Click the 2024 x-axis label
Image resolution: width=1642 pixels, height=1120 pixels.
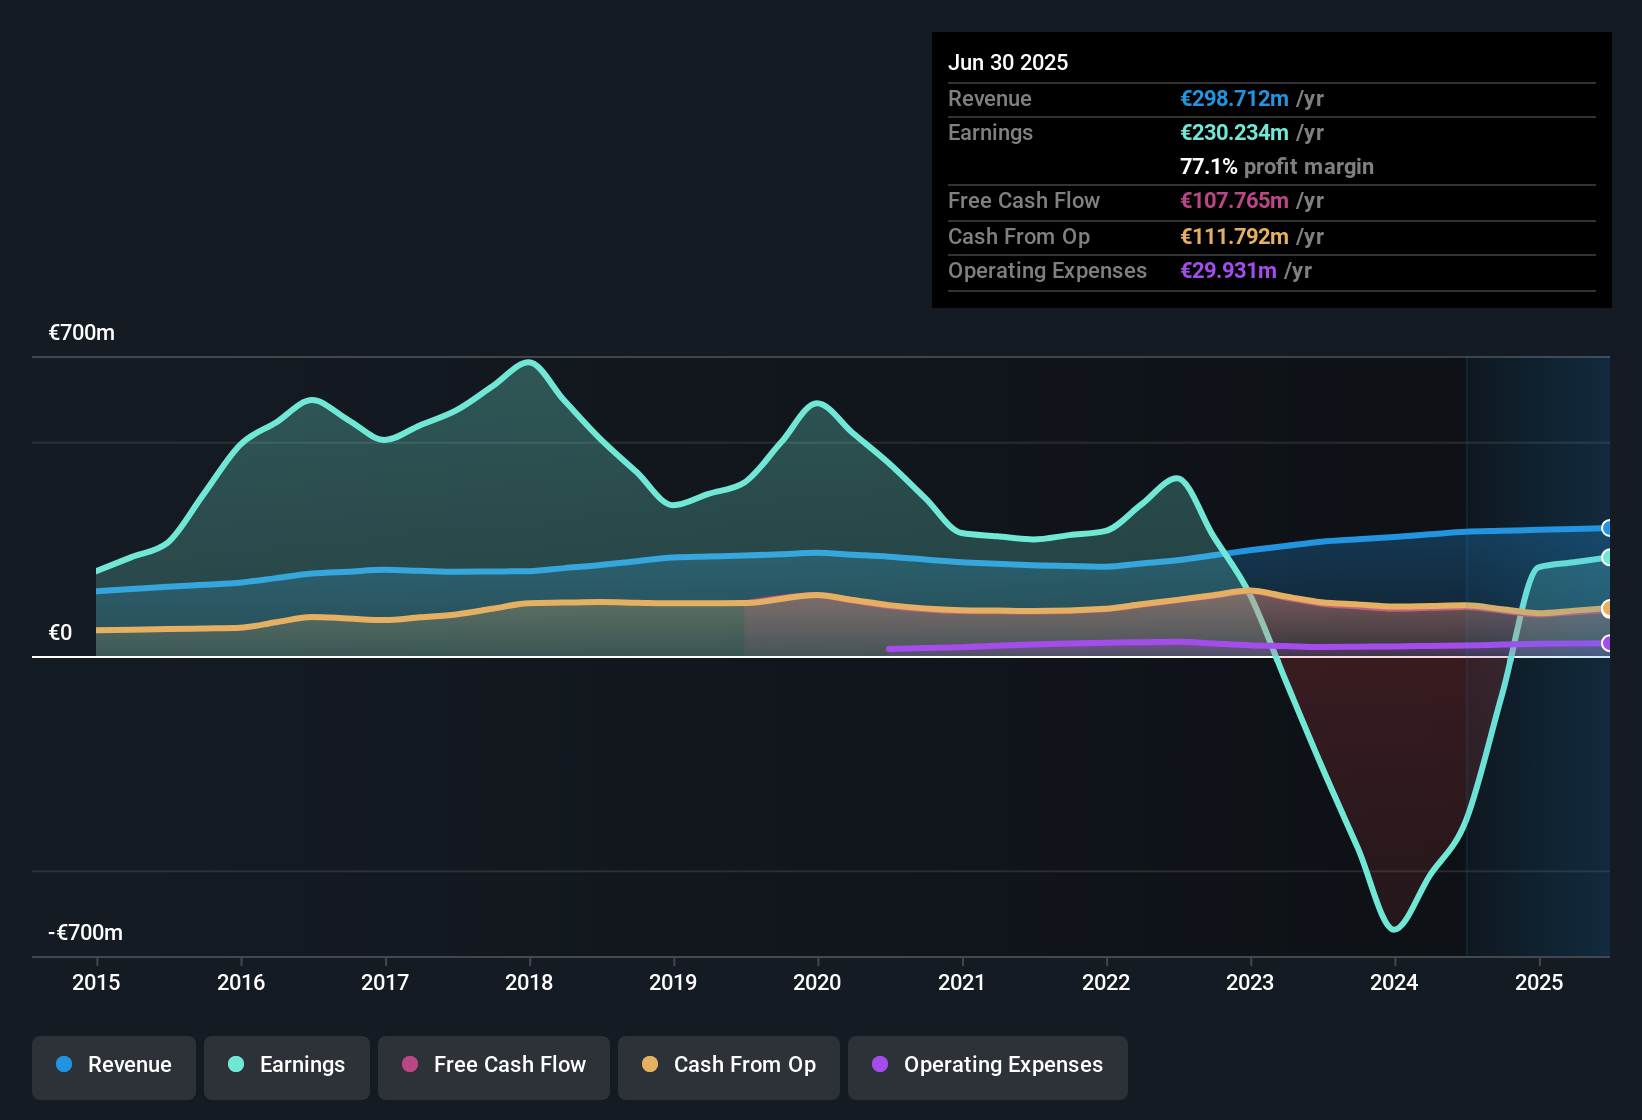click(x=1394, y=983)
